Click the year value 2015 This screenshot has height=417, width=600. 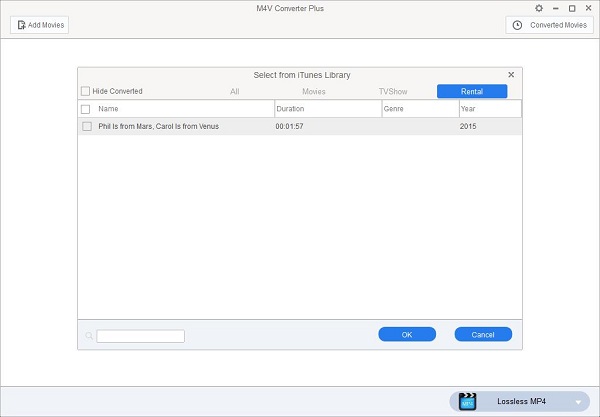click(x=468, y=126)
